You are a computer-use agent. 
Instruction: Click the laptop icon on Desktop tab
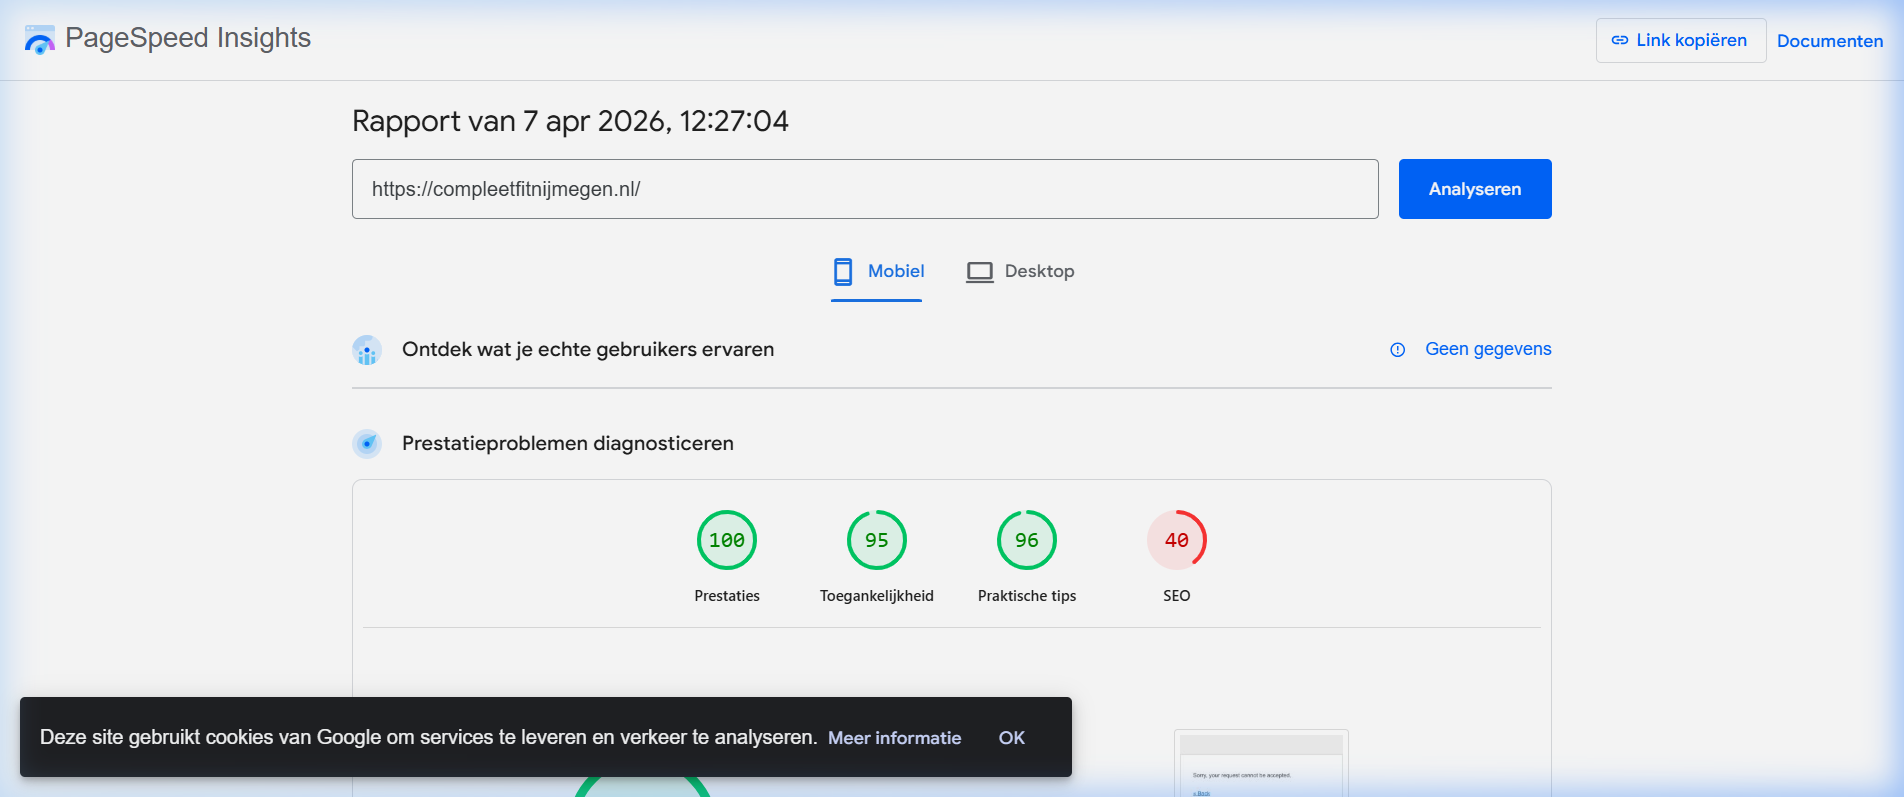[979, 272]
